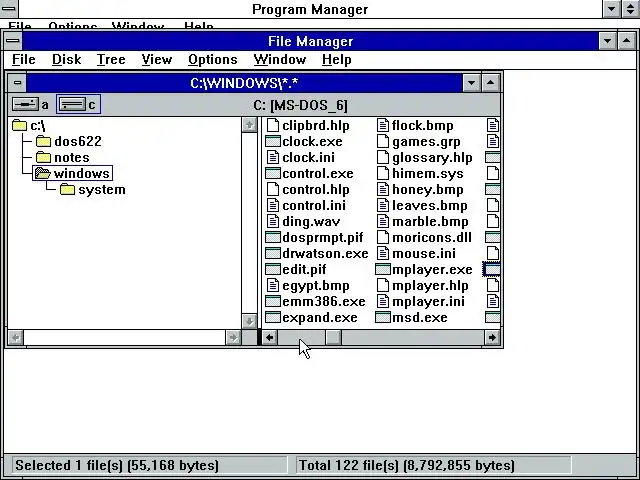
Task: Click the moricons.dll file icon
Action: [x=382, y=237]
